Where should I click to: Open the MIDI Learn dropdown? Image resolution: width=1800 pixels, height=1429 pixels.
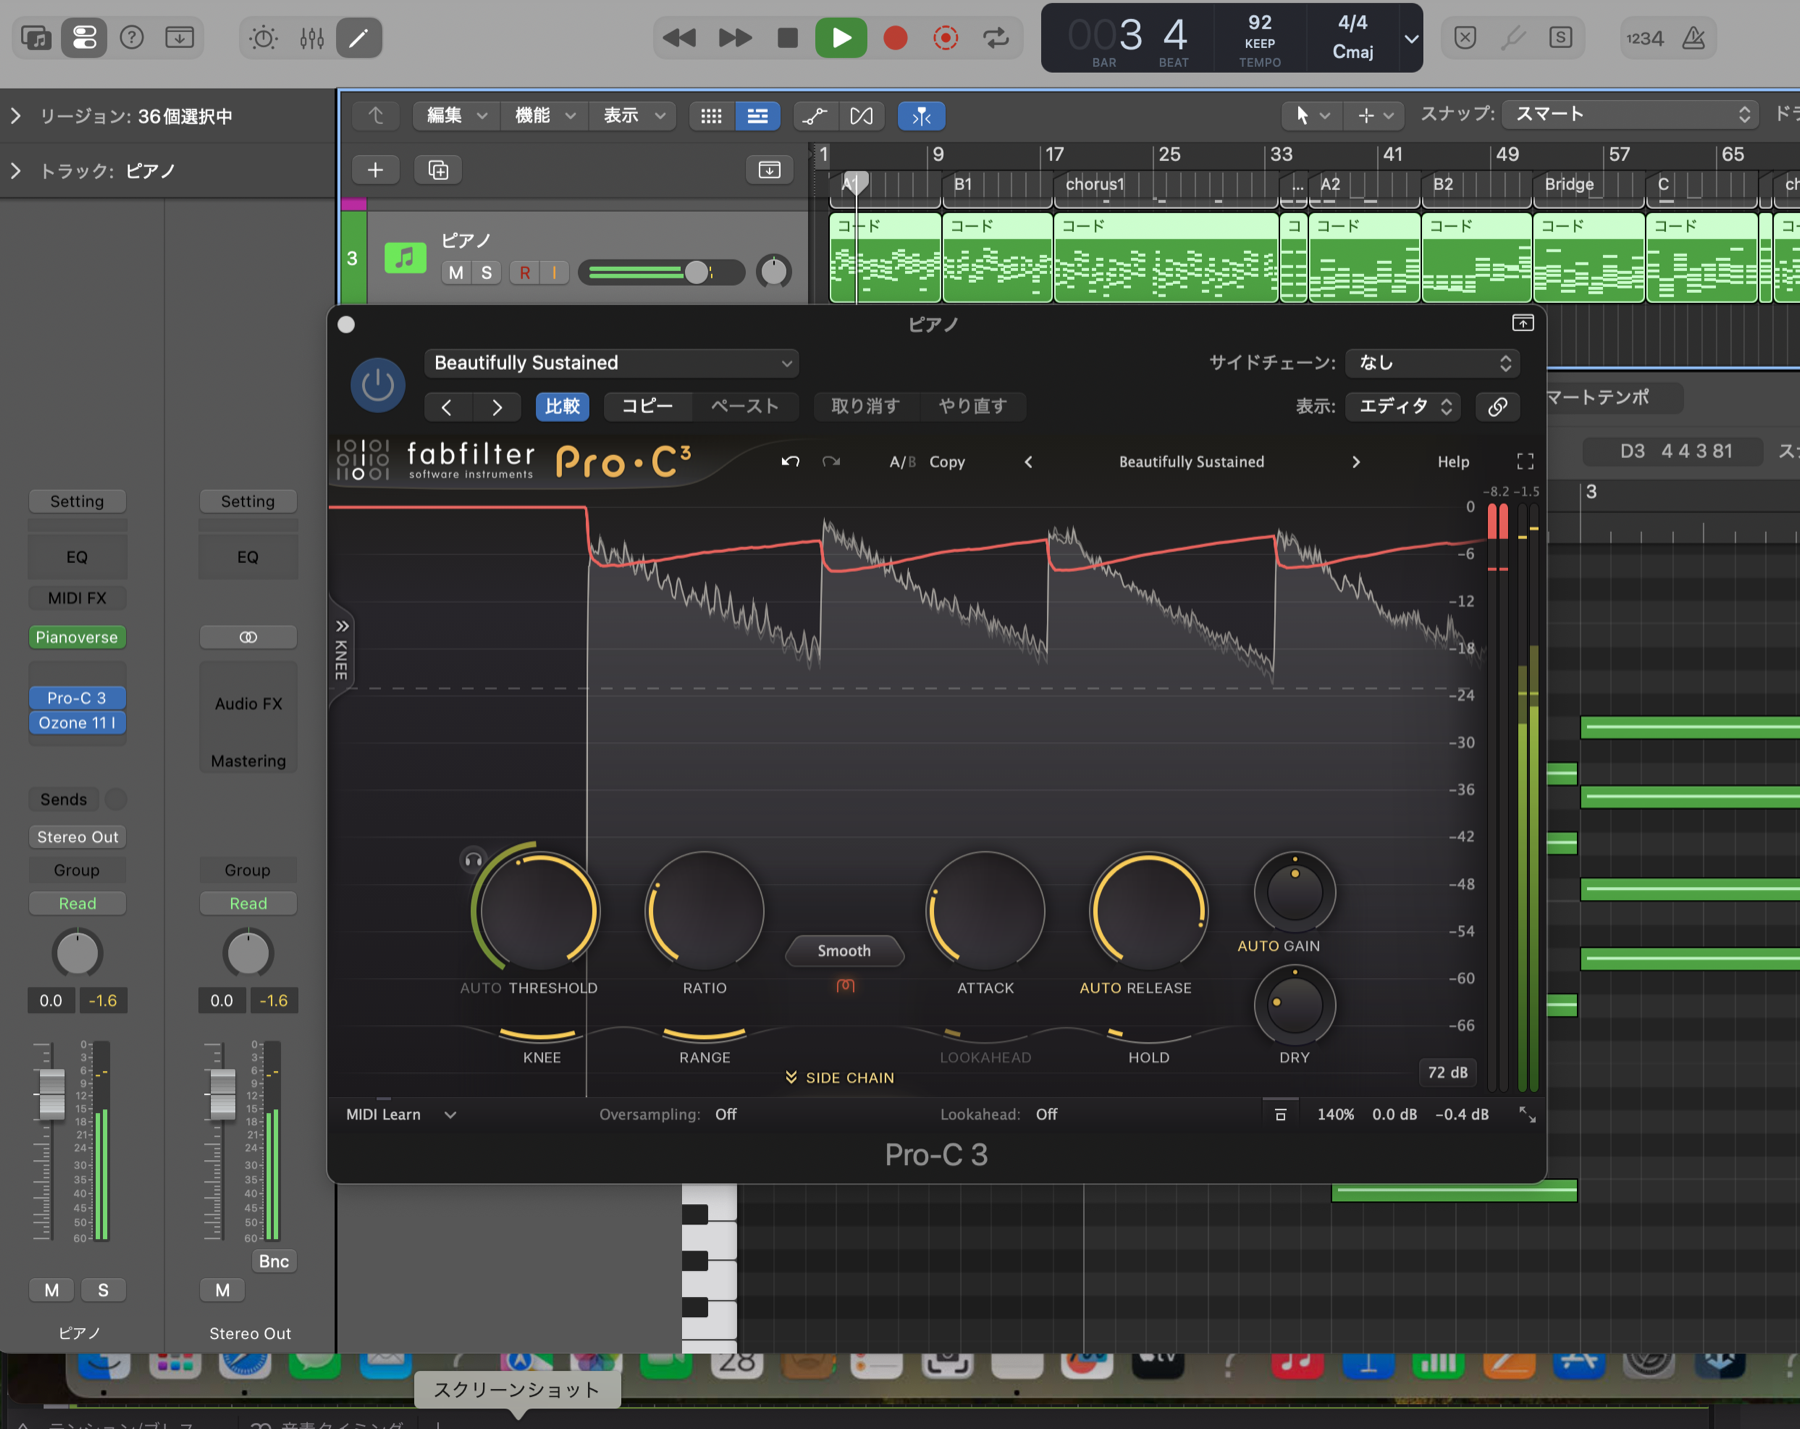click(400, 1114)
